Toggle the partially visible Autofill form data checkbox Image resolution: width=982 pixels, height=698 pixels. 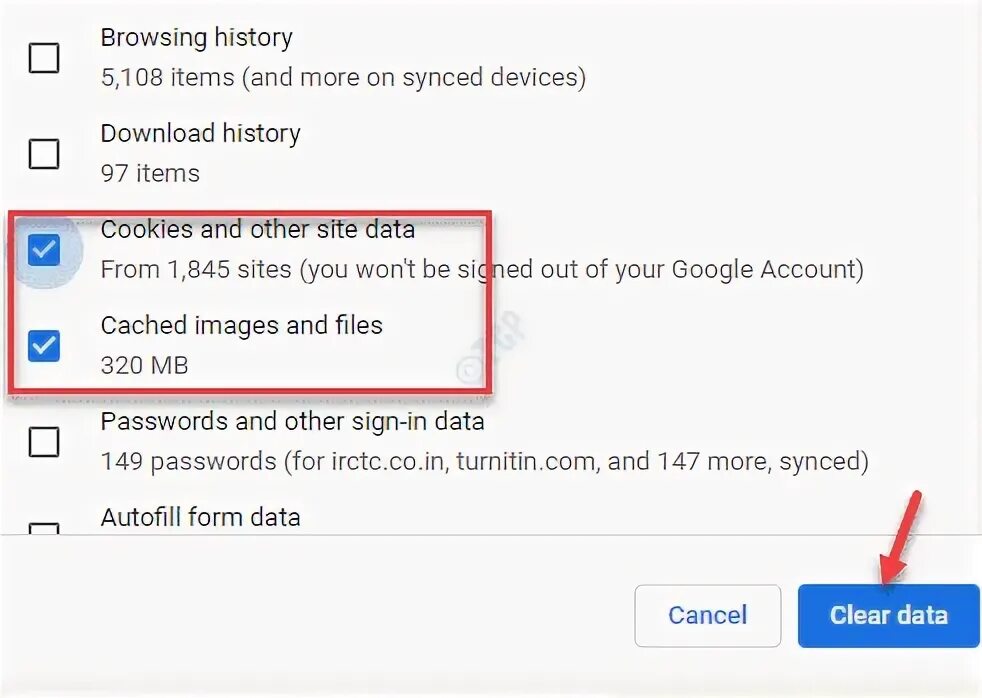pos(44,528)
